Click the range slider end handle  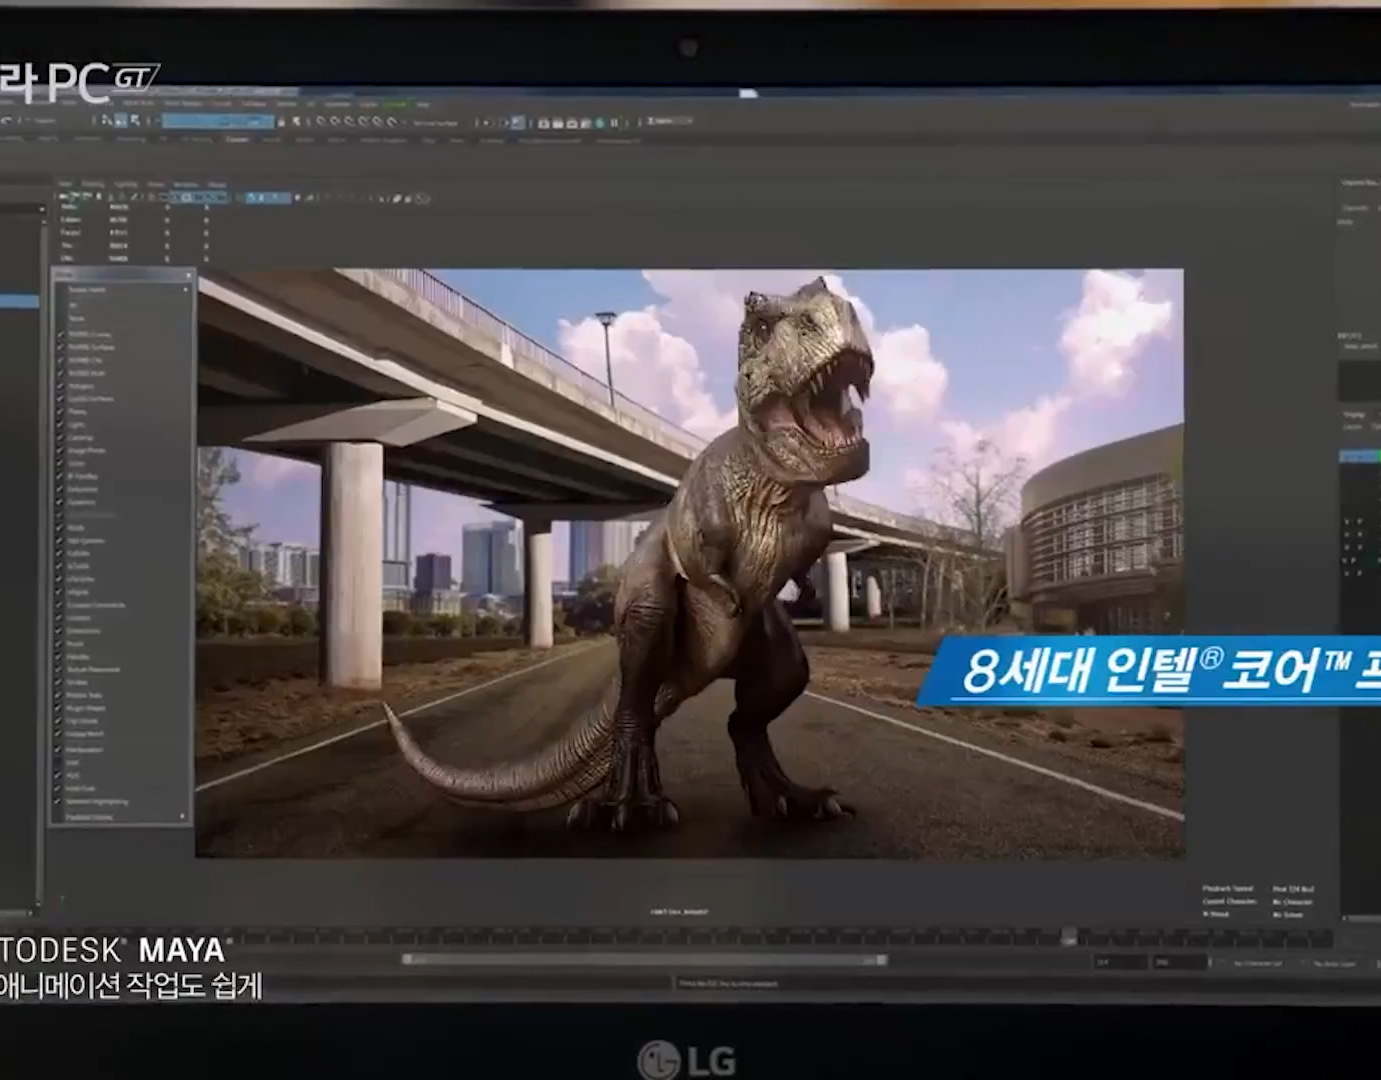(881, 959)
